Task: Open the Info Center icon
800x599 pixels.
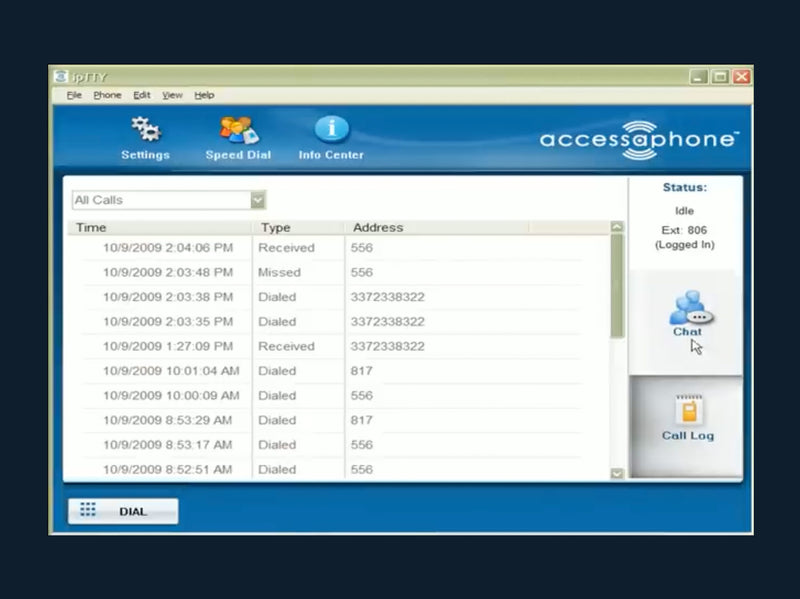Action: click(332, 130)
